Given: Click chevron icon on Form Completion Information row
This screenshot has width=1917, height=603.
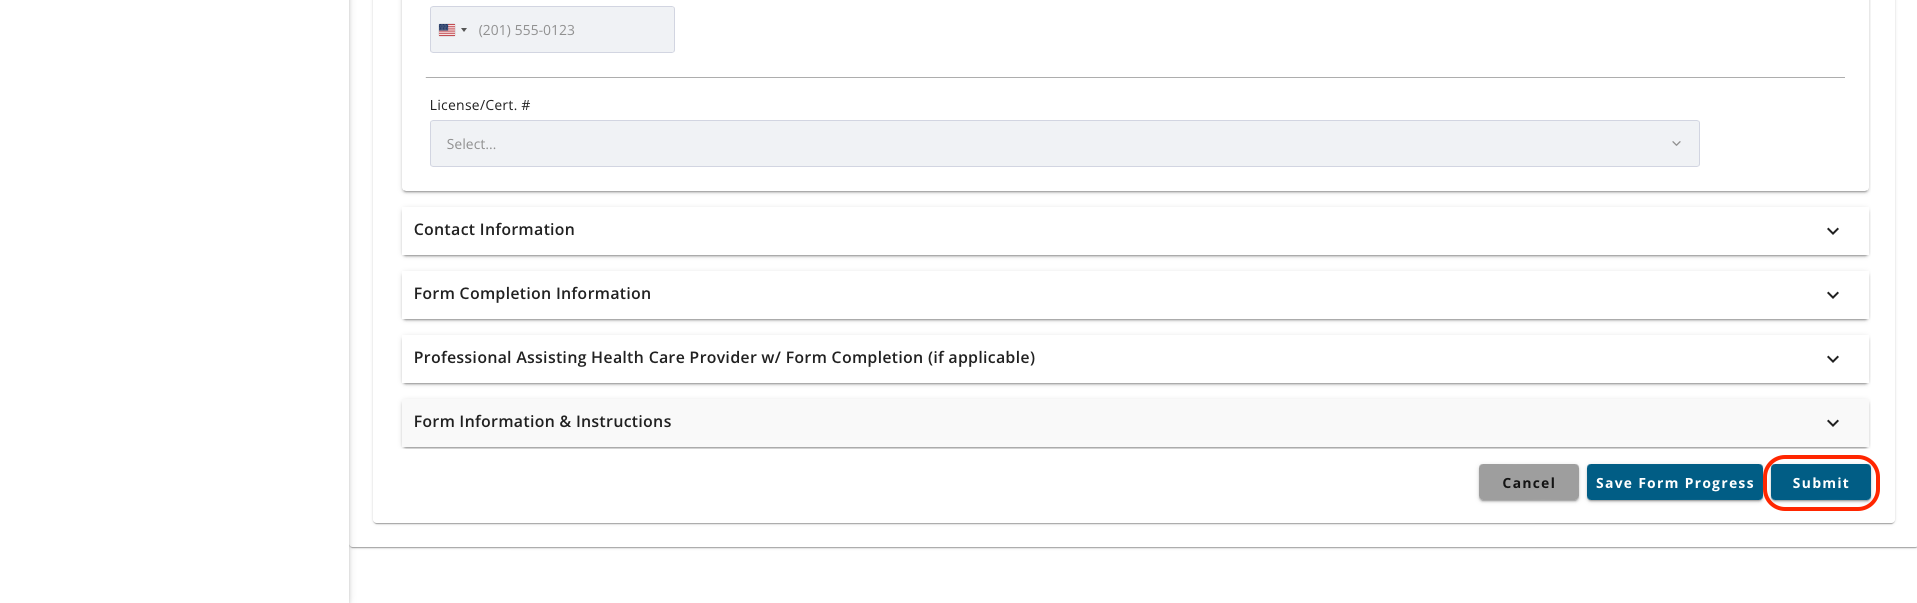Looking at the screenshot, I should (1832, 295).
